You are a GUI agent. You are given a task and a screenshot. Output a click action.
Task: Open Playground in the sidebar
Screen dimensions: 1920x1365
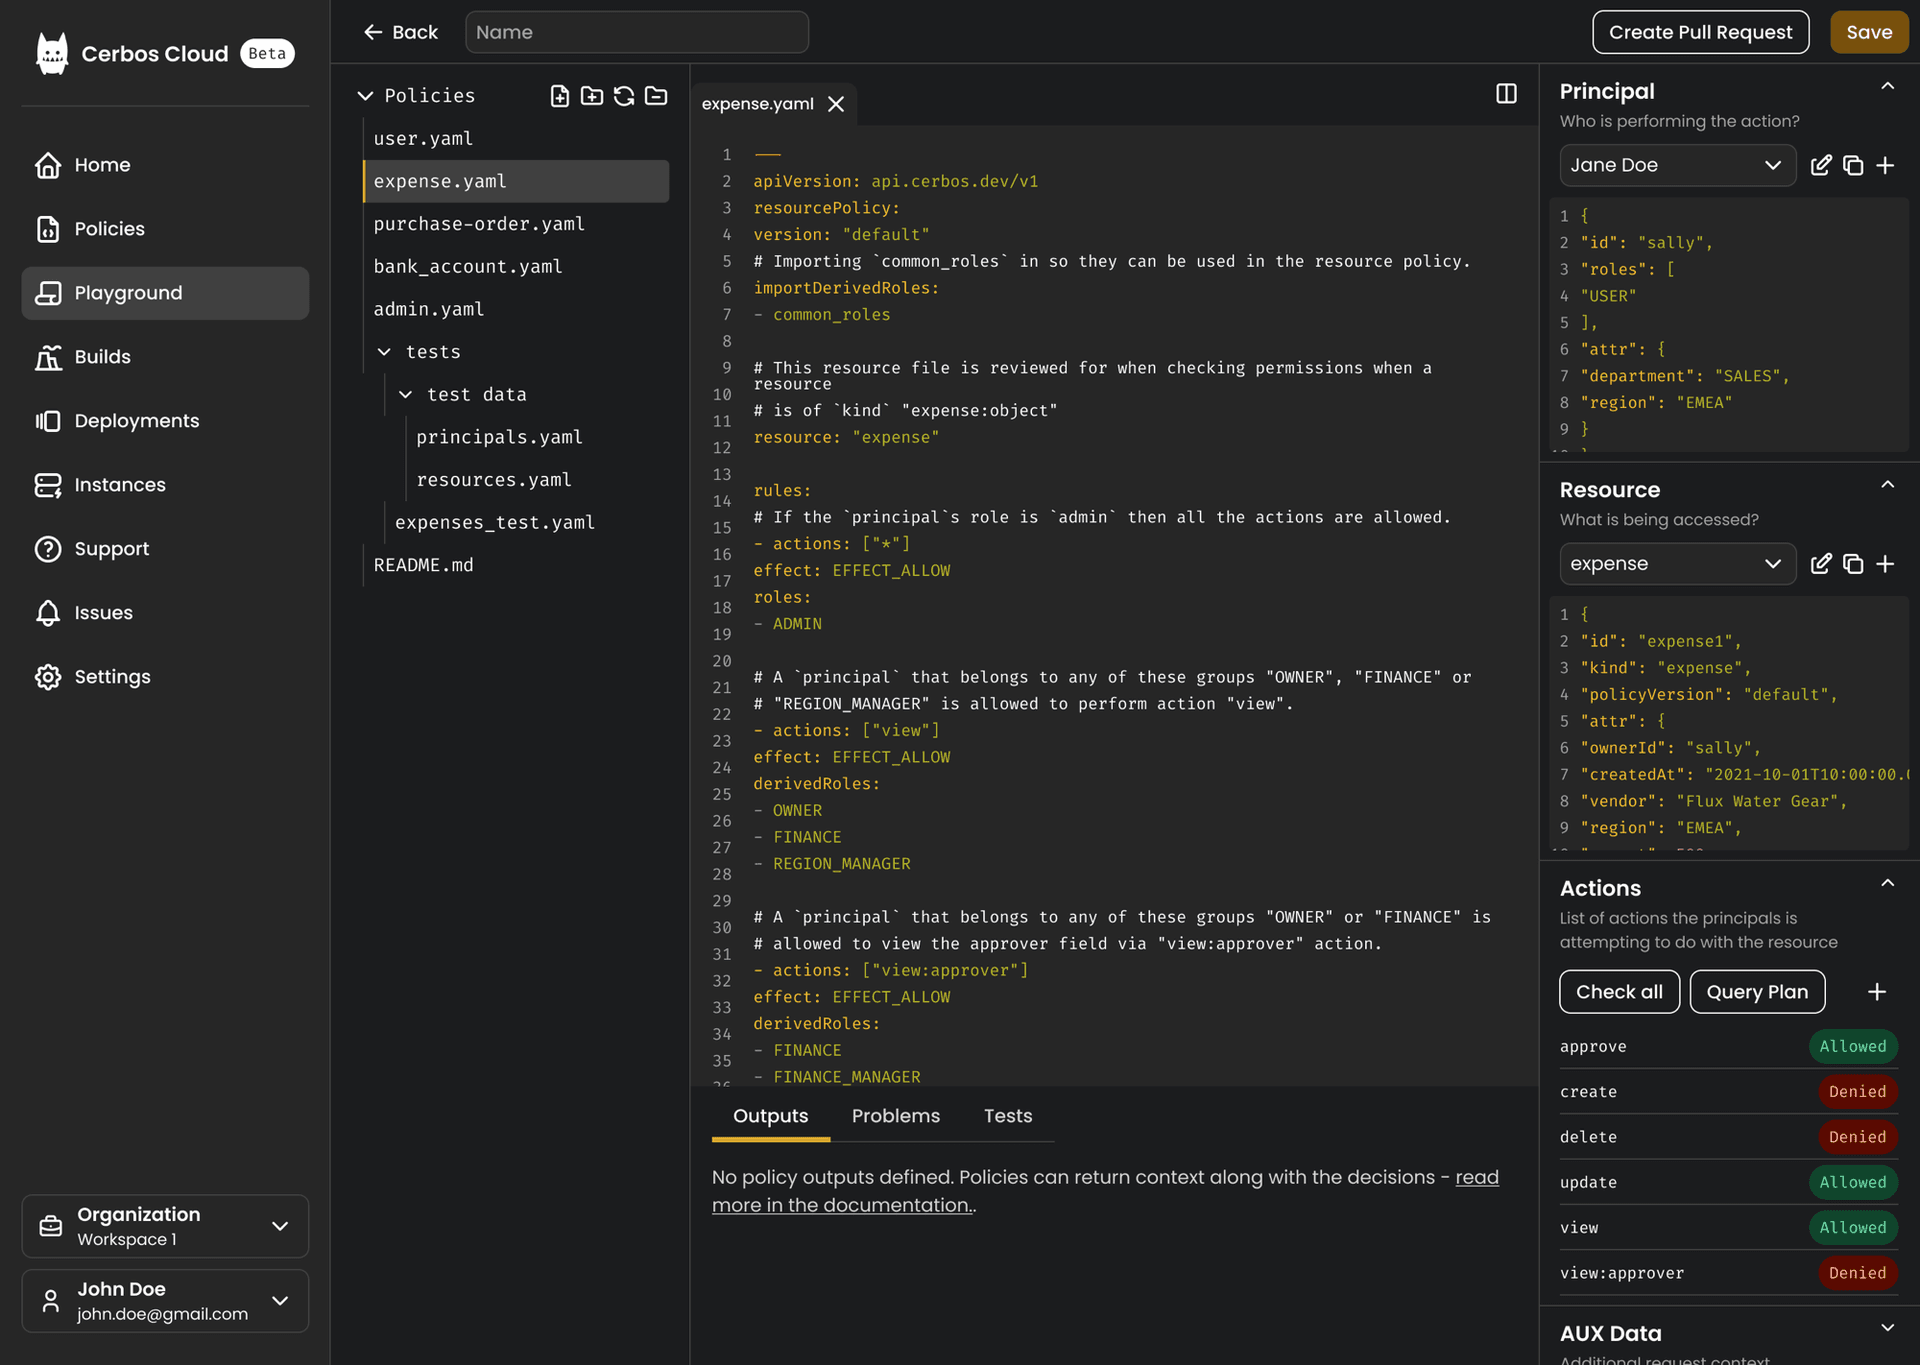(165, 293)
